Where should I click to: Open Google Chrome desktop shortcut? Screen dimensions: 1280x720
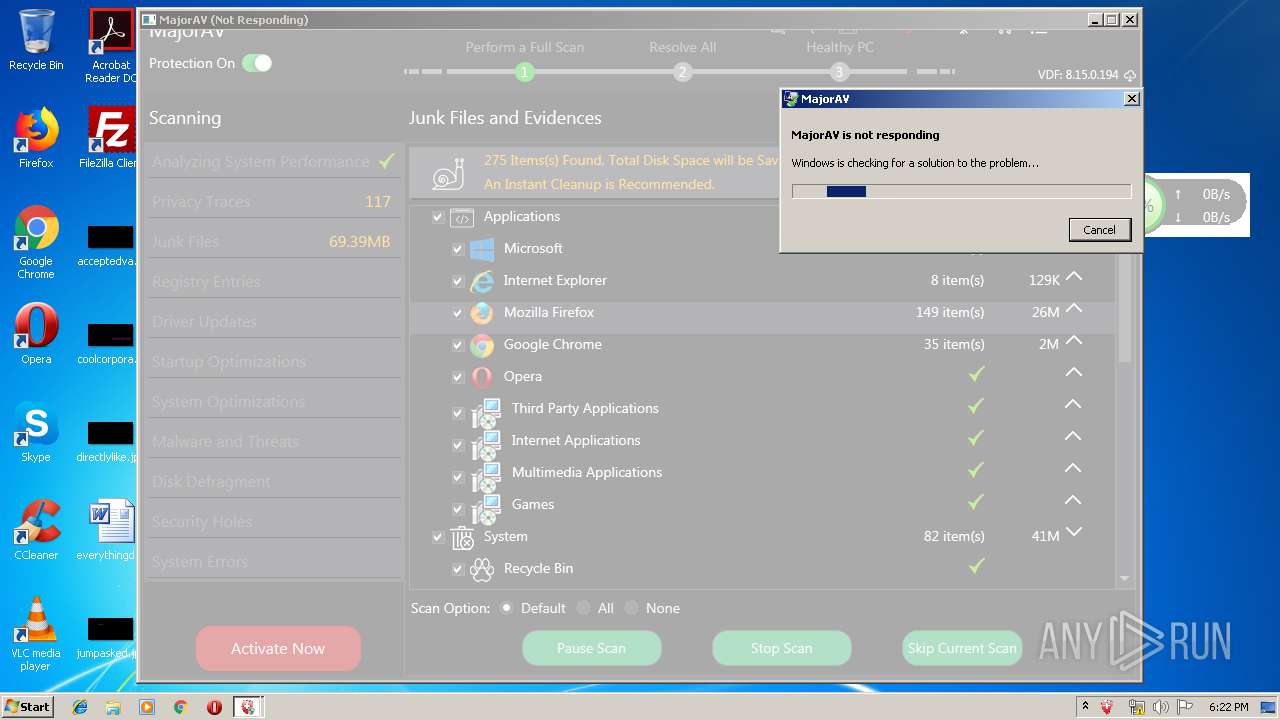(x=36, y=243)
